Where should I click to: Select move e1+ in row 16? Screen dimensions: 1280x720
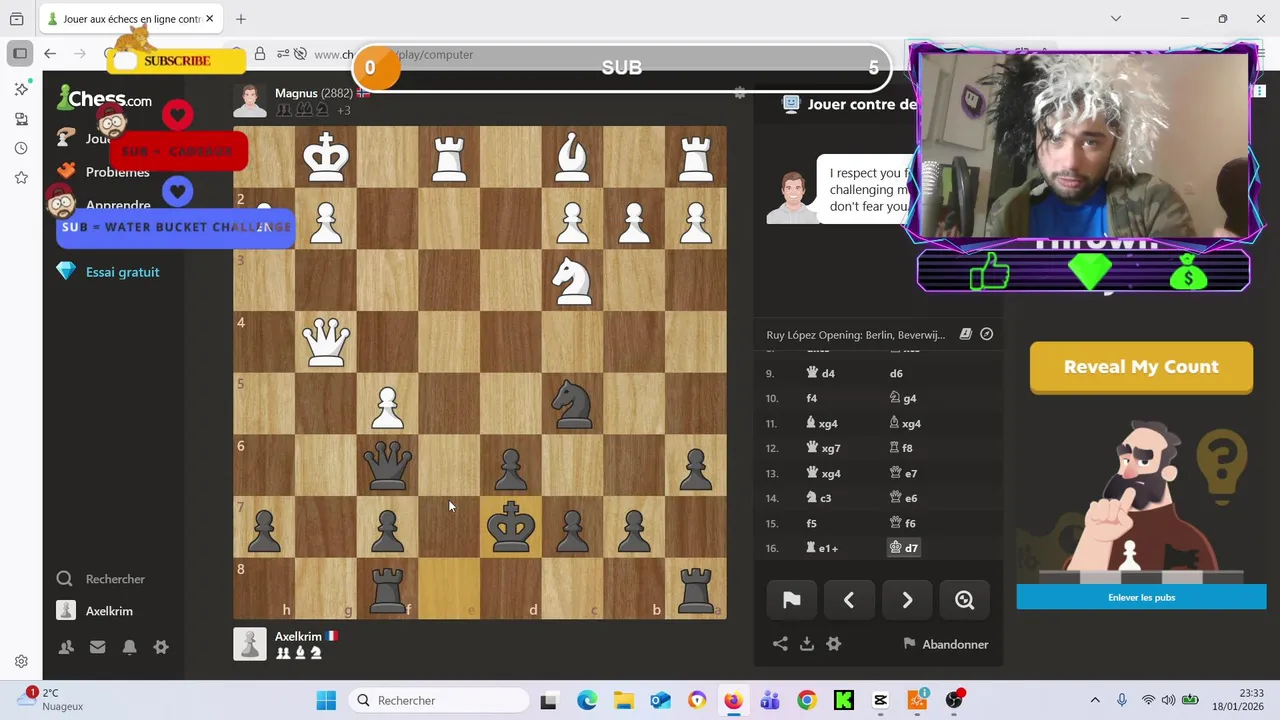tap(822, 548)
